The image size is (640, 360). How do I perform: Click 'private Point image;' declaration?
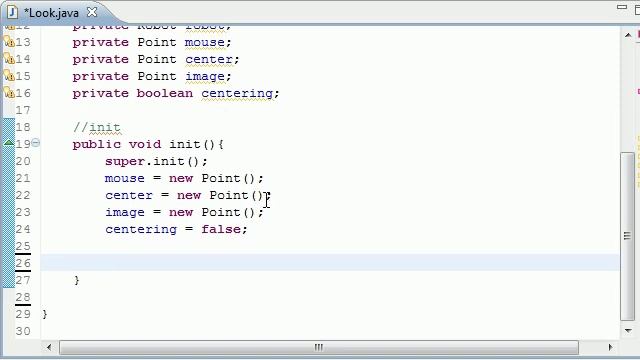tap(152, 76)
